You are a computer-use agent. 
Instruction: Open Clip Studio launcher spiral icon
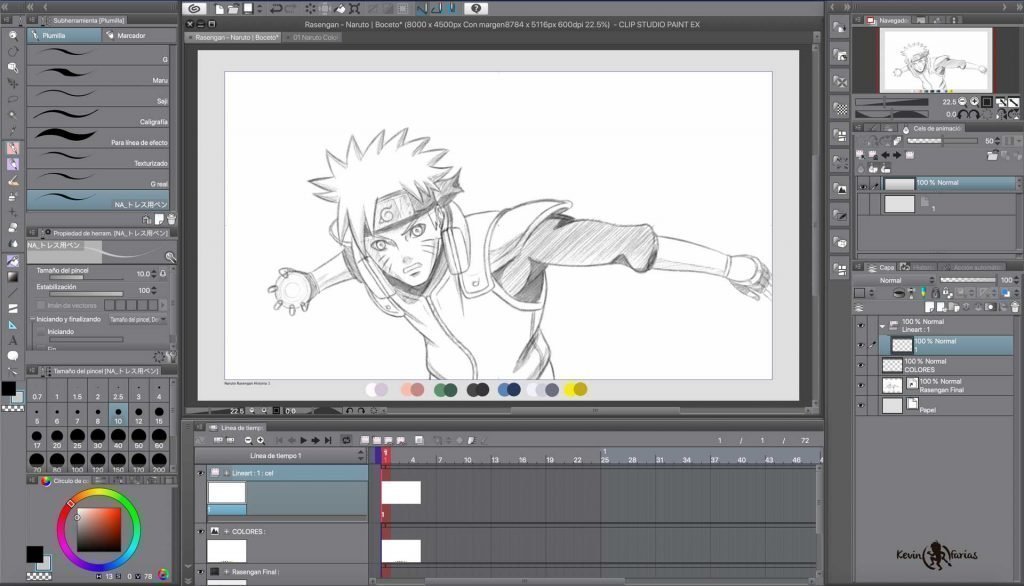(x=194, y=8)
